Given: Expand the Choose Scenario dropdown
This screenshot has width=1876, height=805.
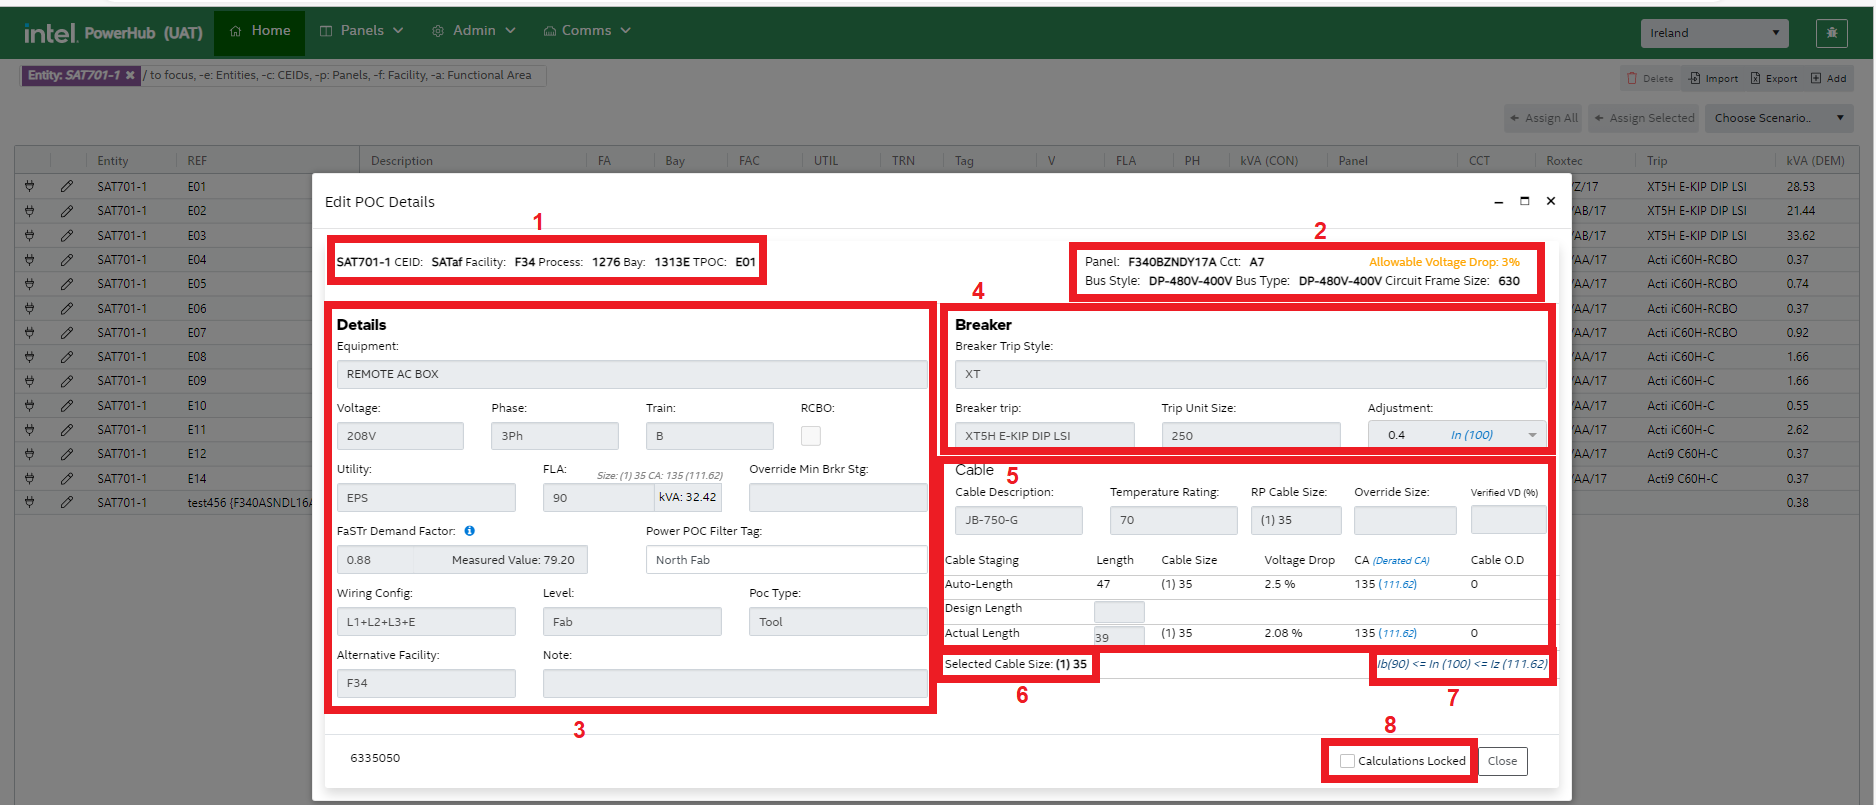Looking at the screenshot, I should pyautogui.click(x=1778, y=118).
